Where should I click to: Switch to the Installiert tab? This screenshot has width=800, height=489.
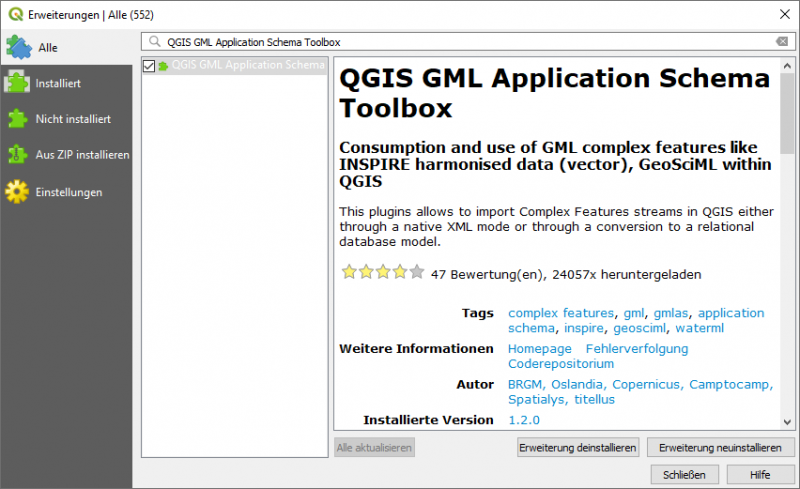(x=66, y=83)
